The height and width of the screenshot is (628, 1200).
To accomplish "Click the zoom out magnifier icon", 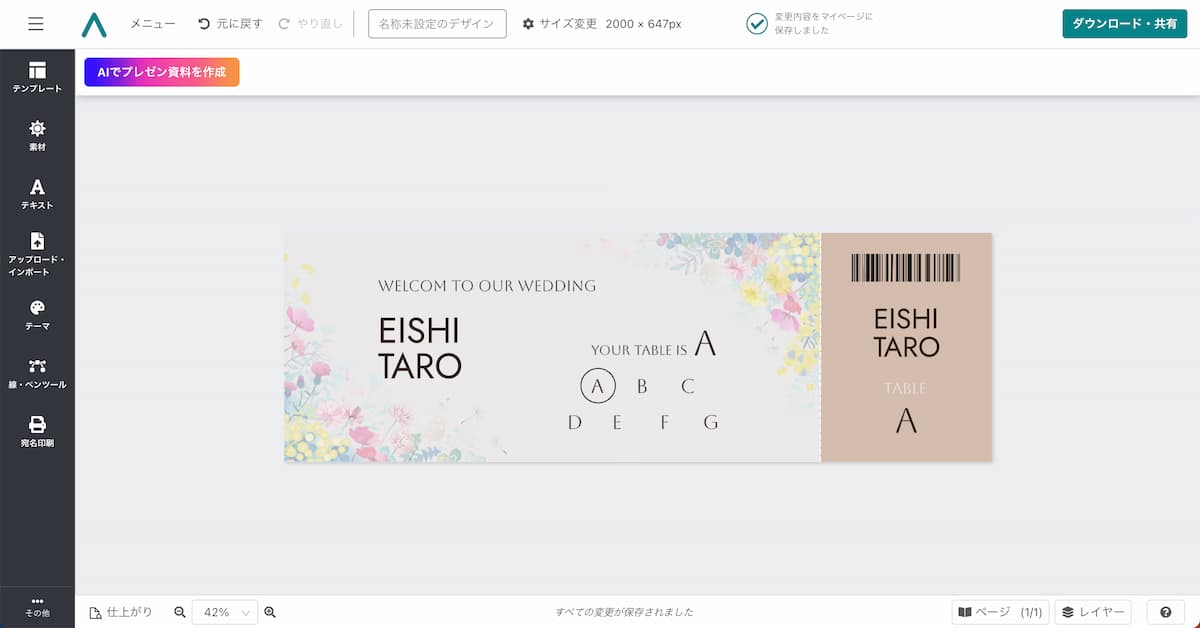I will pos(180,612).
